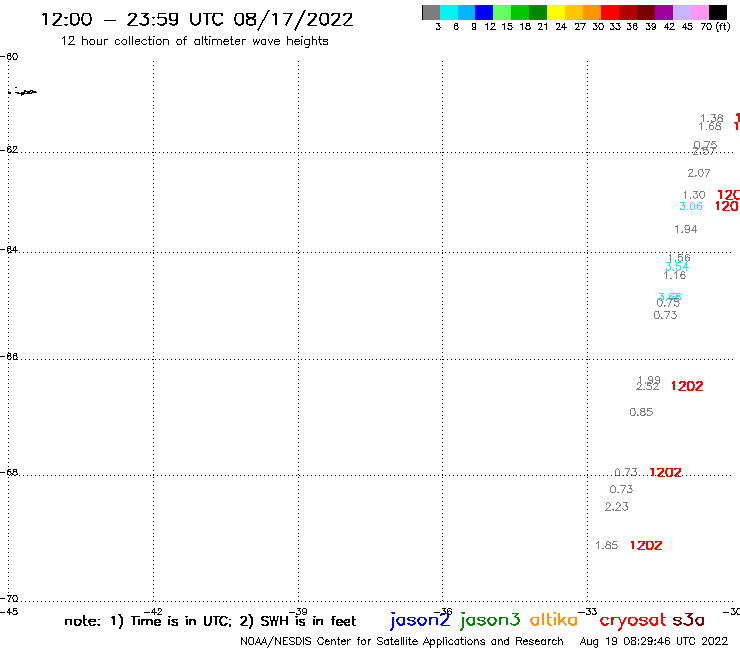Click the -62 latitude axis label

pos(9,150)
